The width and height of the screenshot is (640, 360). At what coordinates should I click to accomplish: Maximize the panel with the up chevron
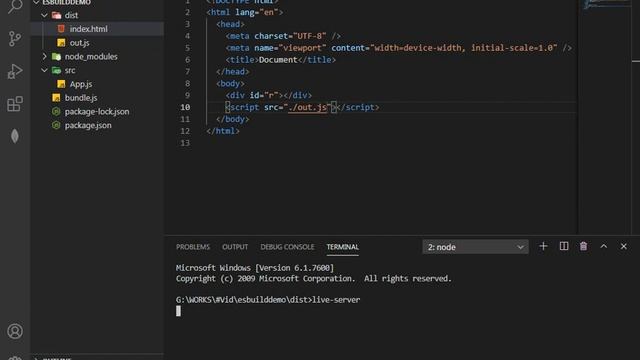(x=604, y=247)
